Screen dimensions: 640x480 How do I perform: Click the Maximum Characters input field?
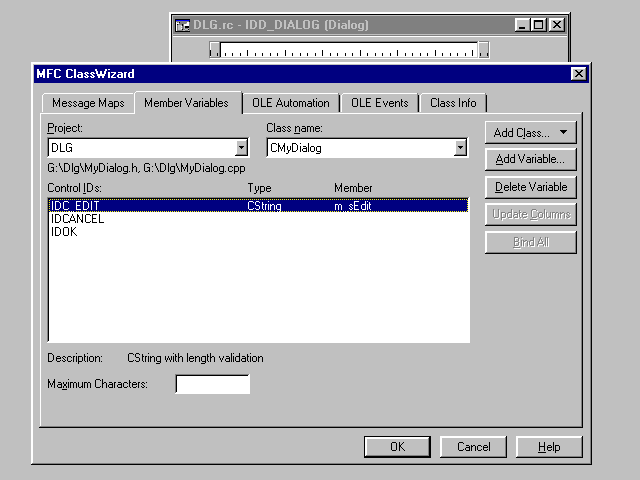212,384
